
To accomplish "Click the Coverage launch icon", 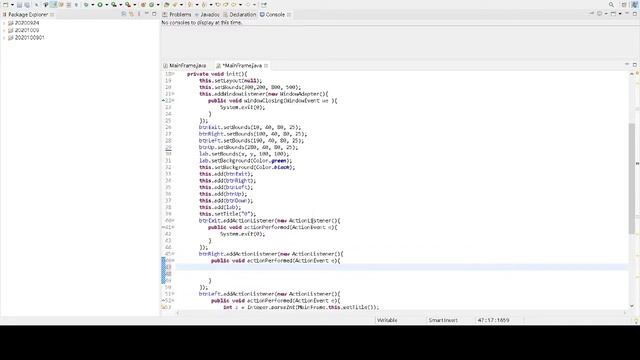I will pyautogui.click(x=113, y=5).
